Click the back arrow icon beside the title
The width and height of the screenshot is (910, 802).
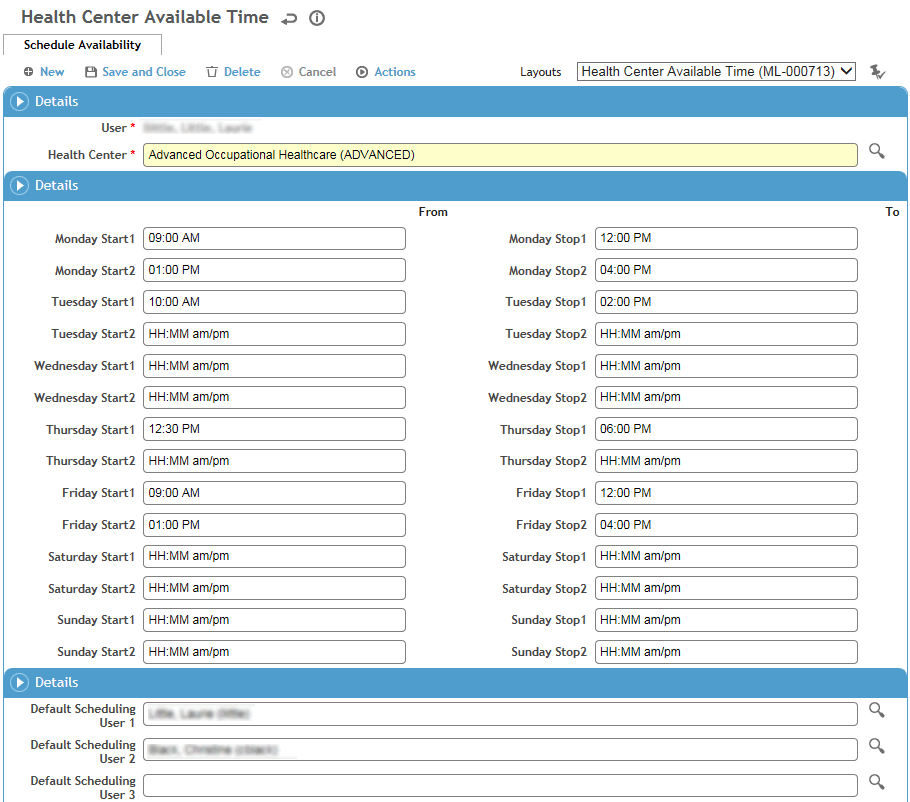tap(290, 19)
